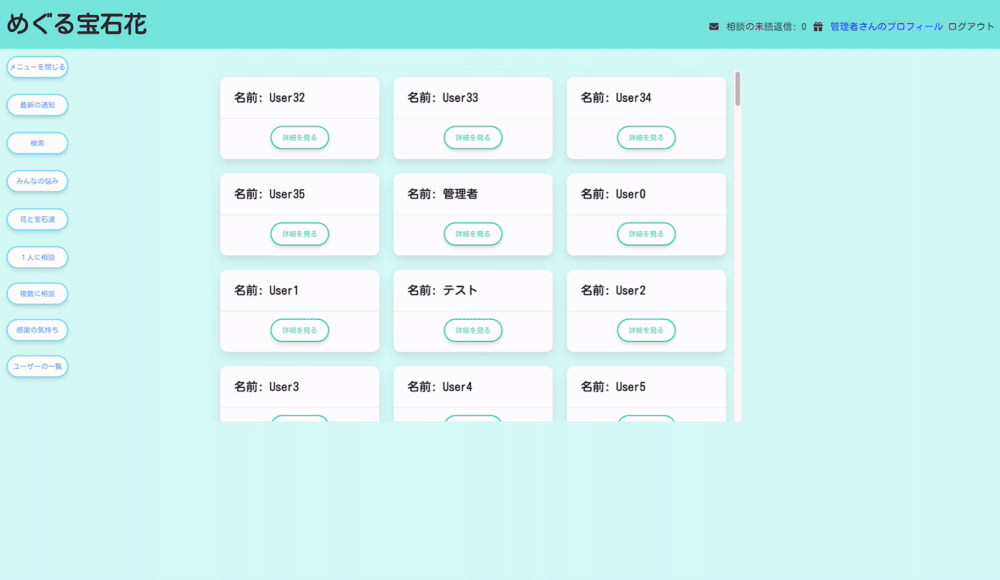Screen dimensions: 1000x580
Task: Choose 1人に相談 in sidebar
Action: click(37, 257)
